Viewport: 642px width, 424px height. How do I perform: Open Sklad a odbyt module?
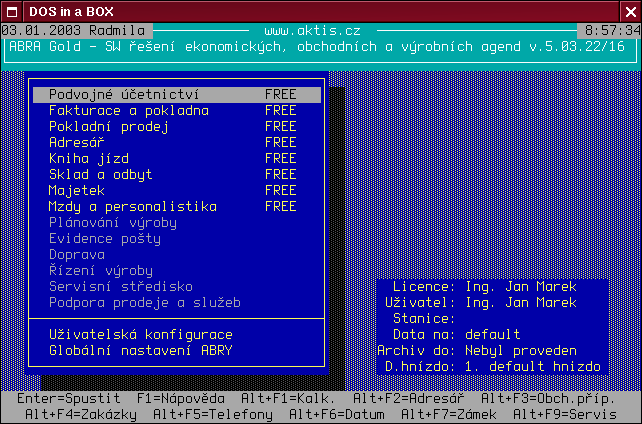(x=100, y=175)
